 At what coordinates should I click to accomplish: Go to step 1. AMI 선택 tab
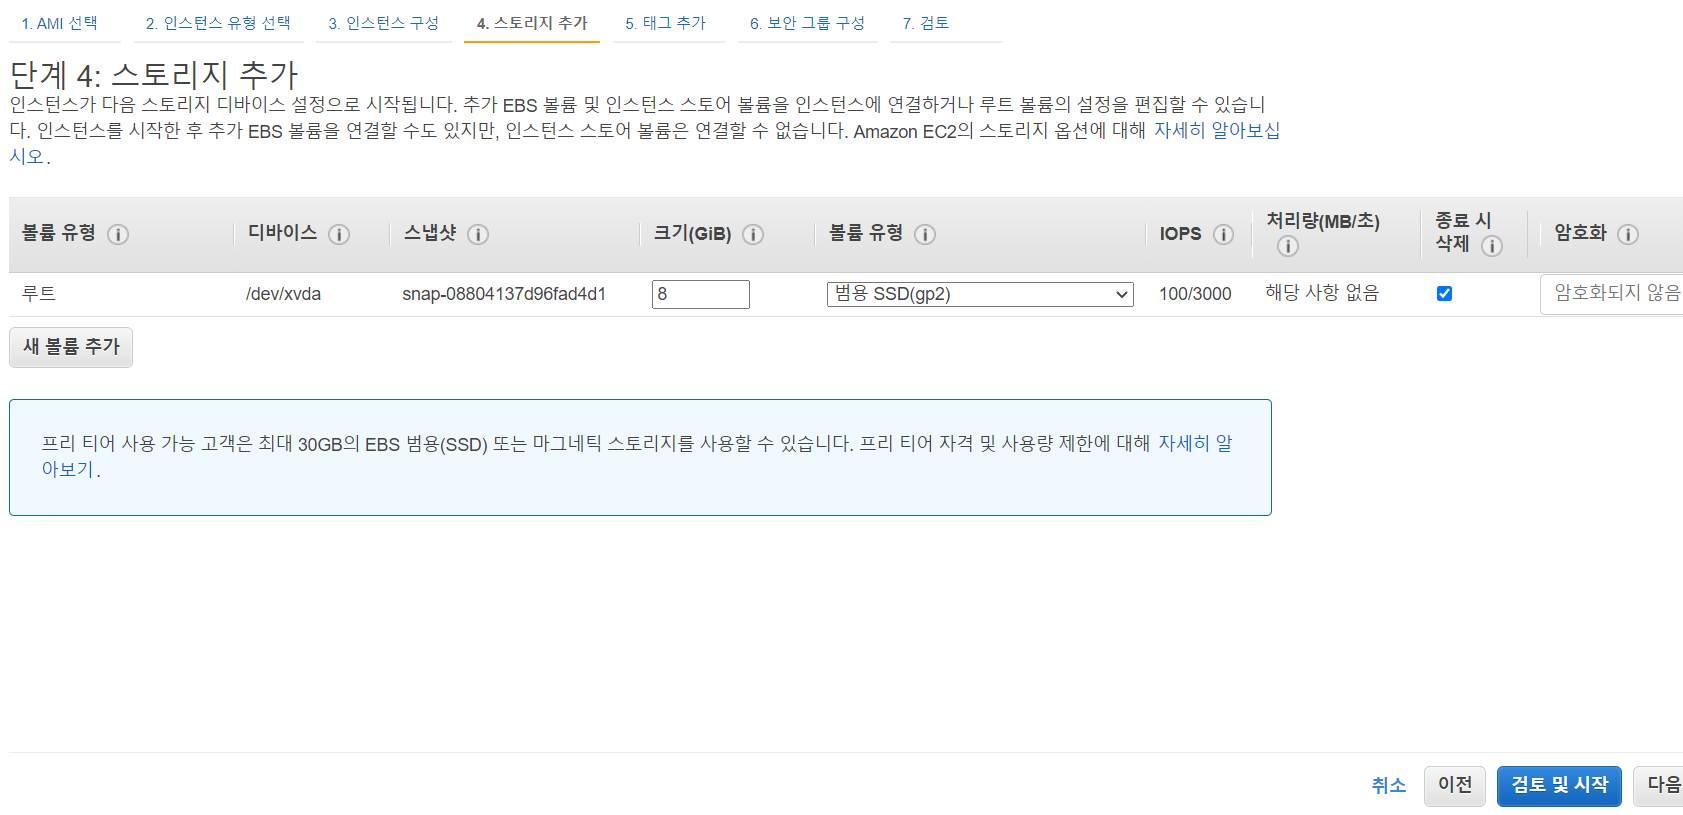(x=60, y=23)
